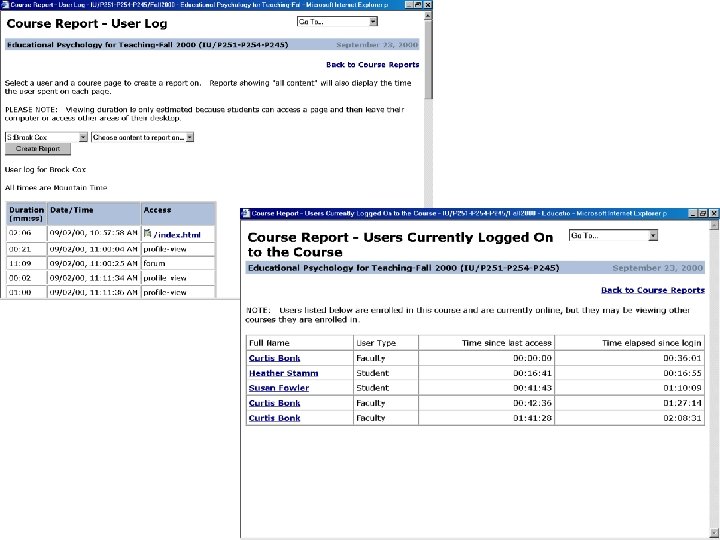
Task: Click the 09/02/00, 10:57:58 AM cell
Action: click(94, 233)
